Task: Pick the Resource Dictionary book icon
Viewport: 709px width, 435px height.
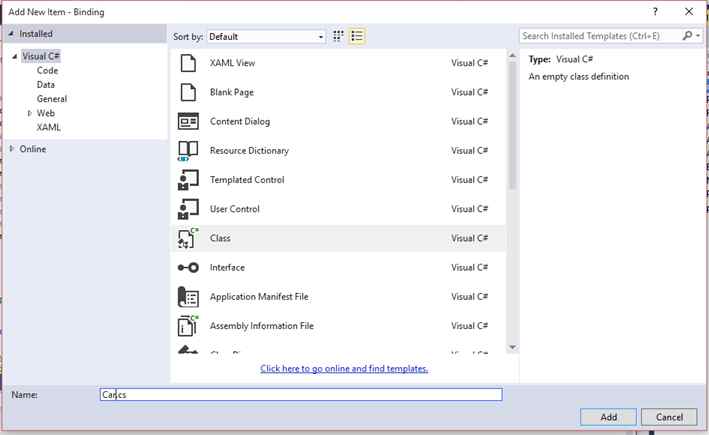Action: click(x=188, y=151)
